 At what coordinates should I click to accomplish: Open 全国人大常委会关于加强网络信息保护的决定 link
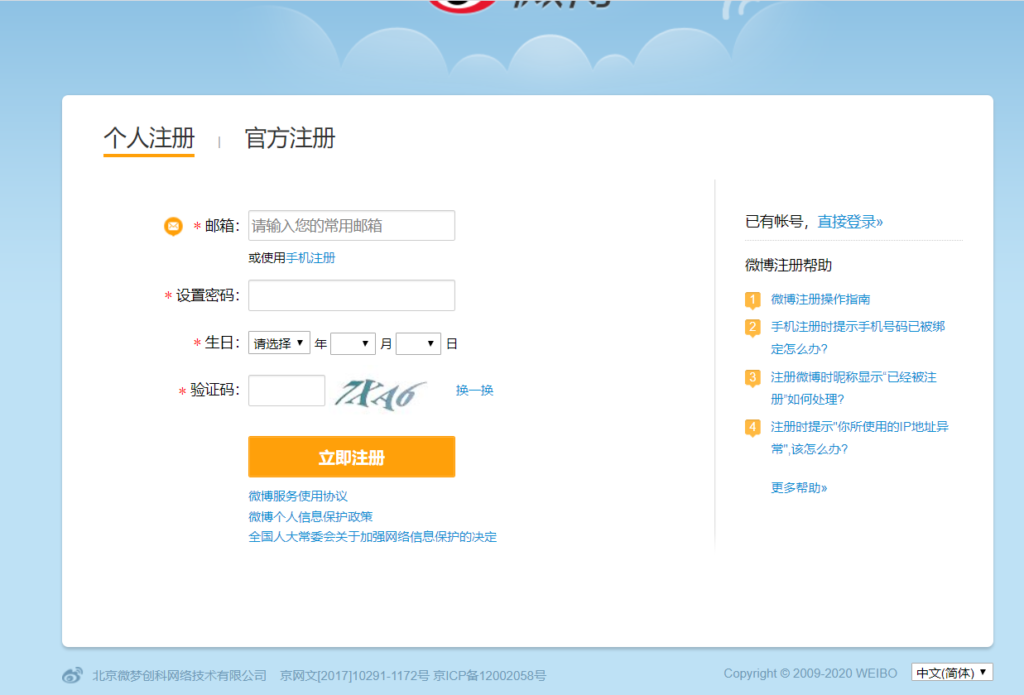pos(372,537)
